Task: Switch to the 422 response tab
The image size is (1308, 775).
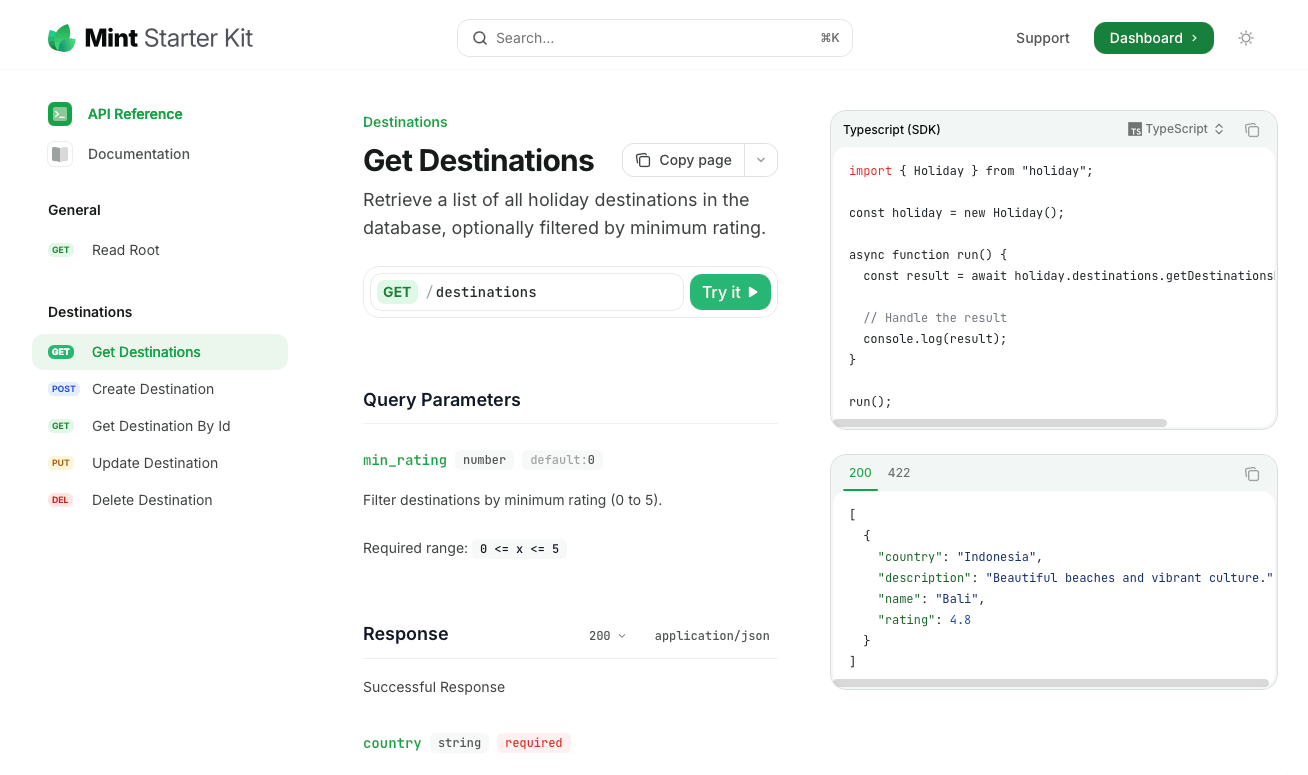Action: 898,473
